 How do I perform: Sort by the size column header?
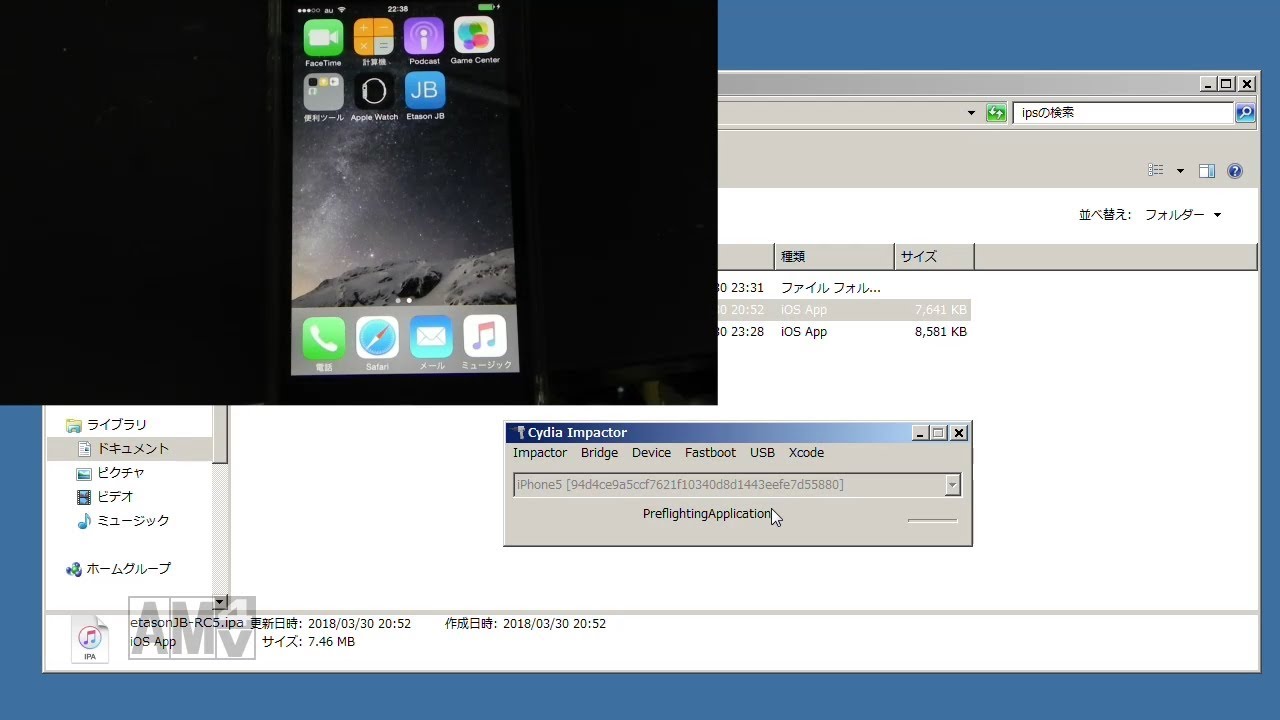(x=934, y=257)
